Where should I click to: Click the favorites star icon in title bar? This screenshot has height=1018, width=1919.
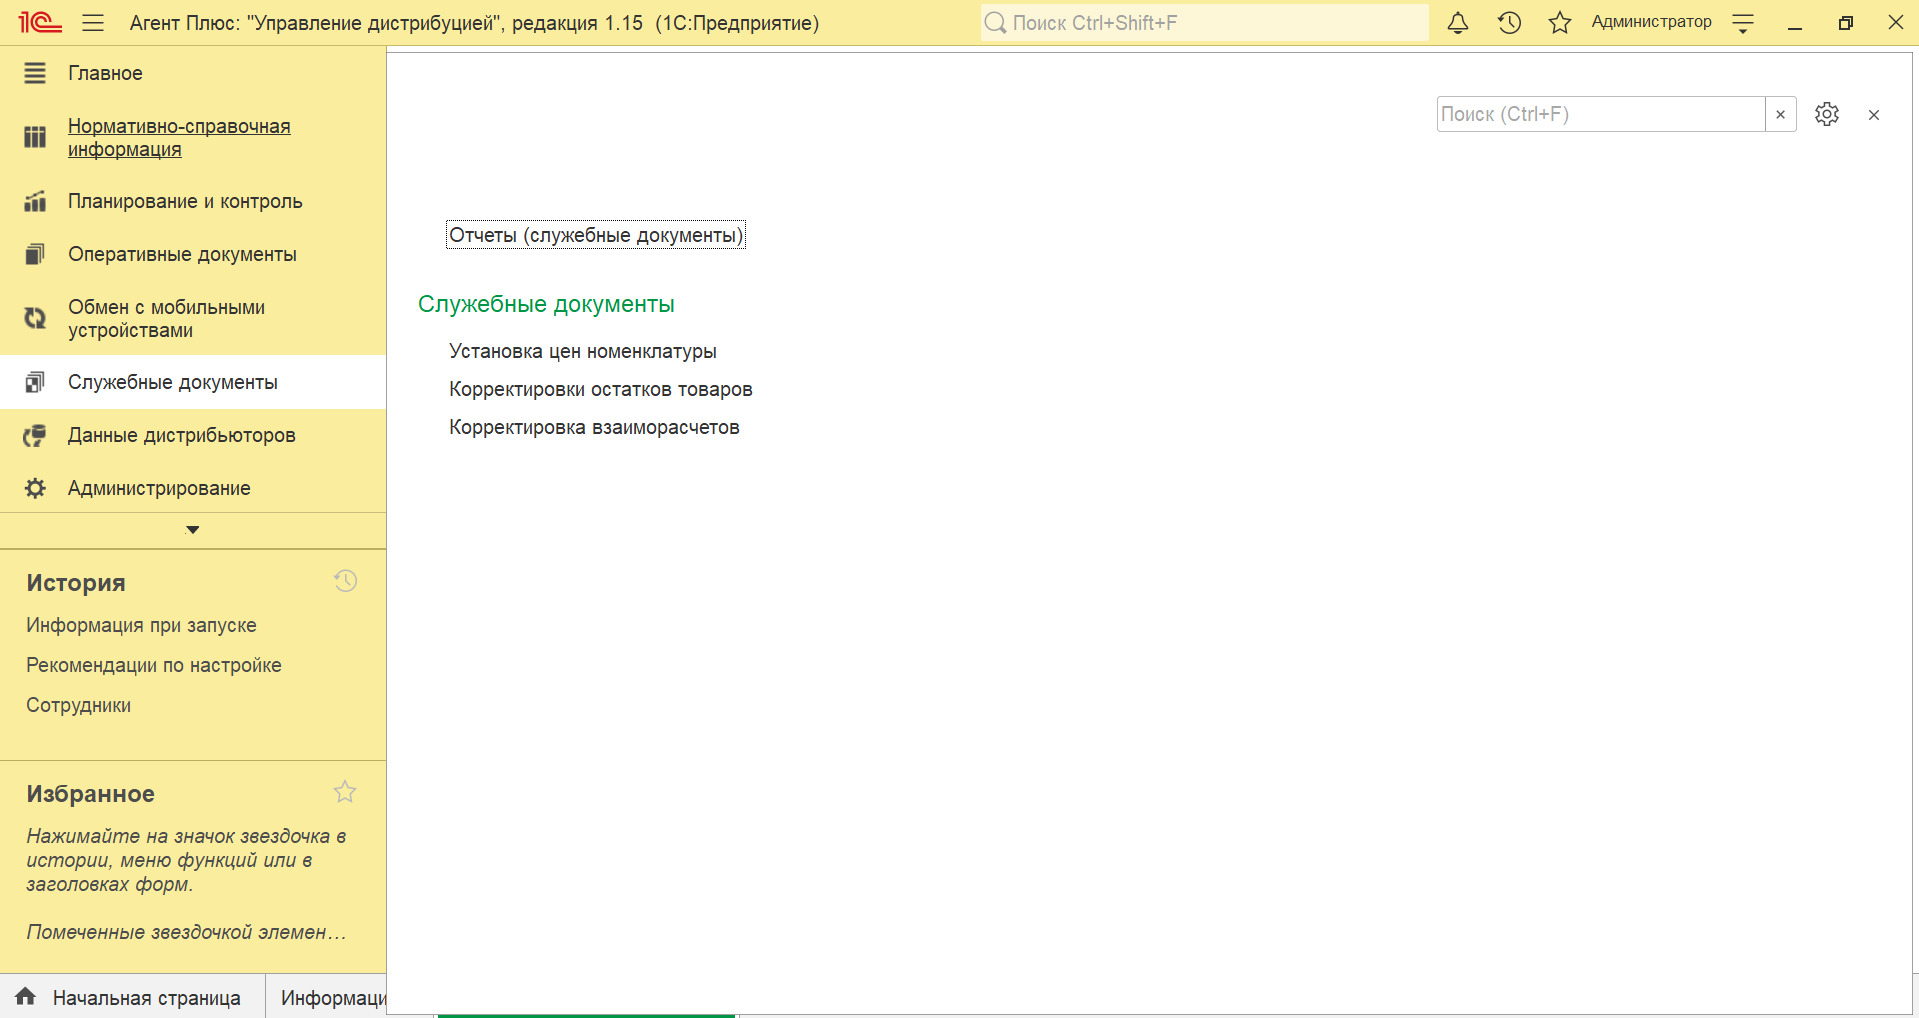coord(1559,23)
